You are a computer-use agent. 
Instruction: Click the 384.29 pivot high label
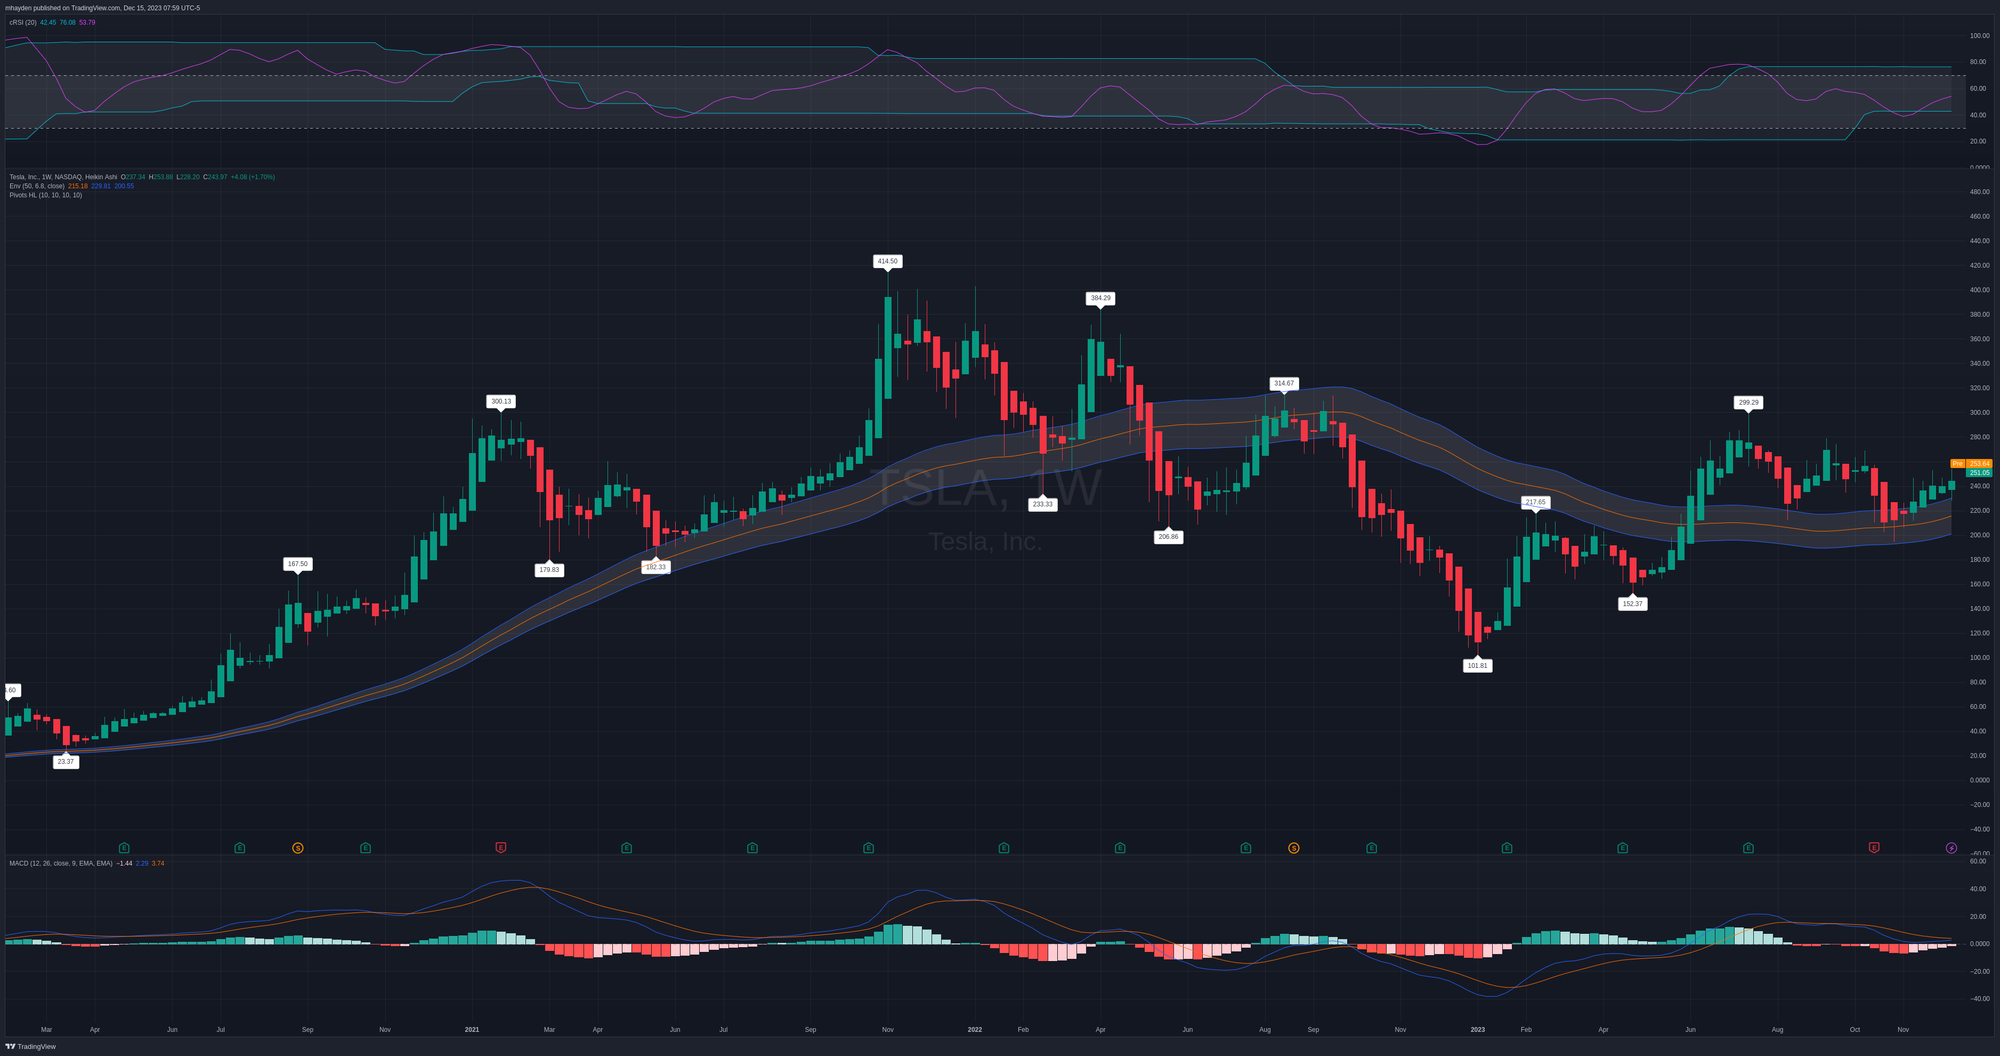click(1100, 298)
